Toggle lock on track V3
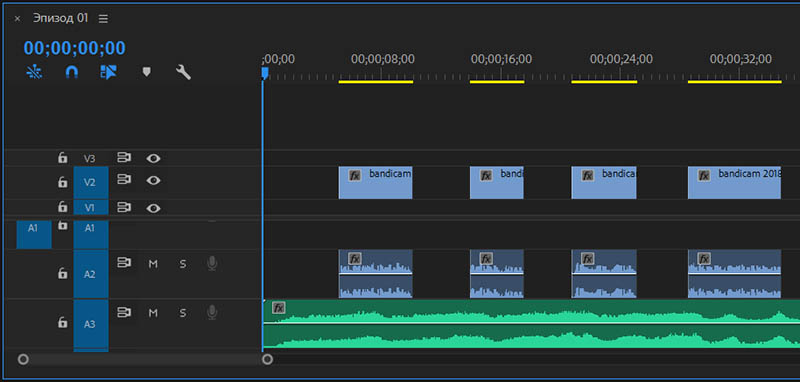The image size is (800, 382). pyautogui.click(x=62, y=158)
